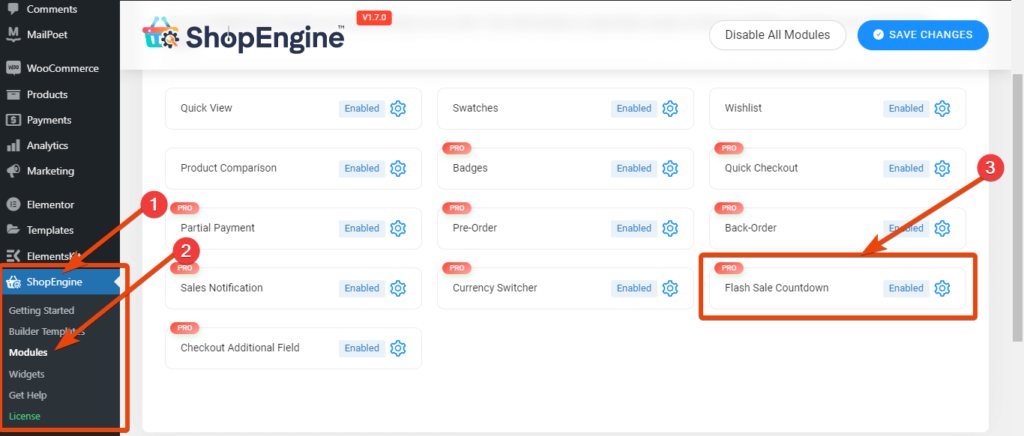Screen dimensions: 1024x436
Task: Open Sales Notification settings gear
Action: point(398,288)
